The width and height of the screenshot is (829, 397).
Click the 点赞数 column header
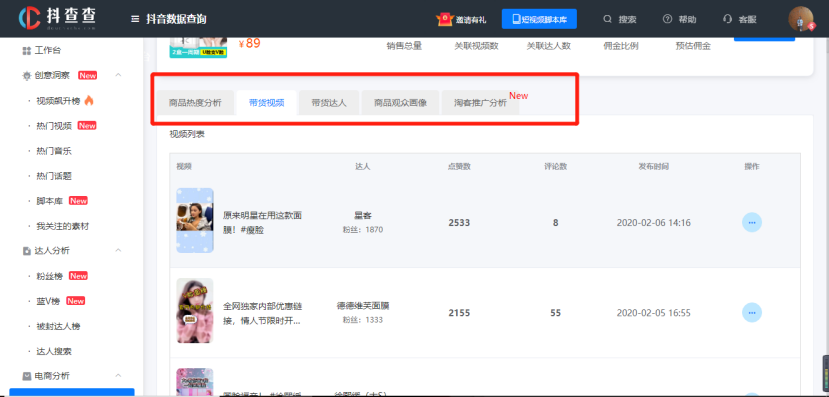[459, 167]
